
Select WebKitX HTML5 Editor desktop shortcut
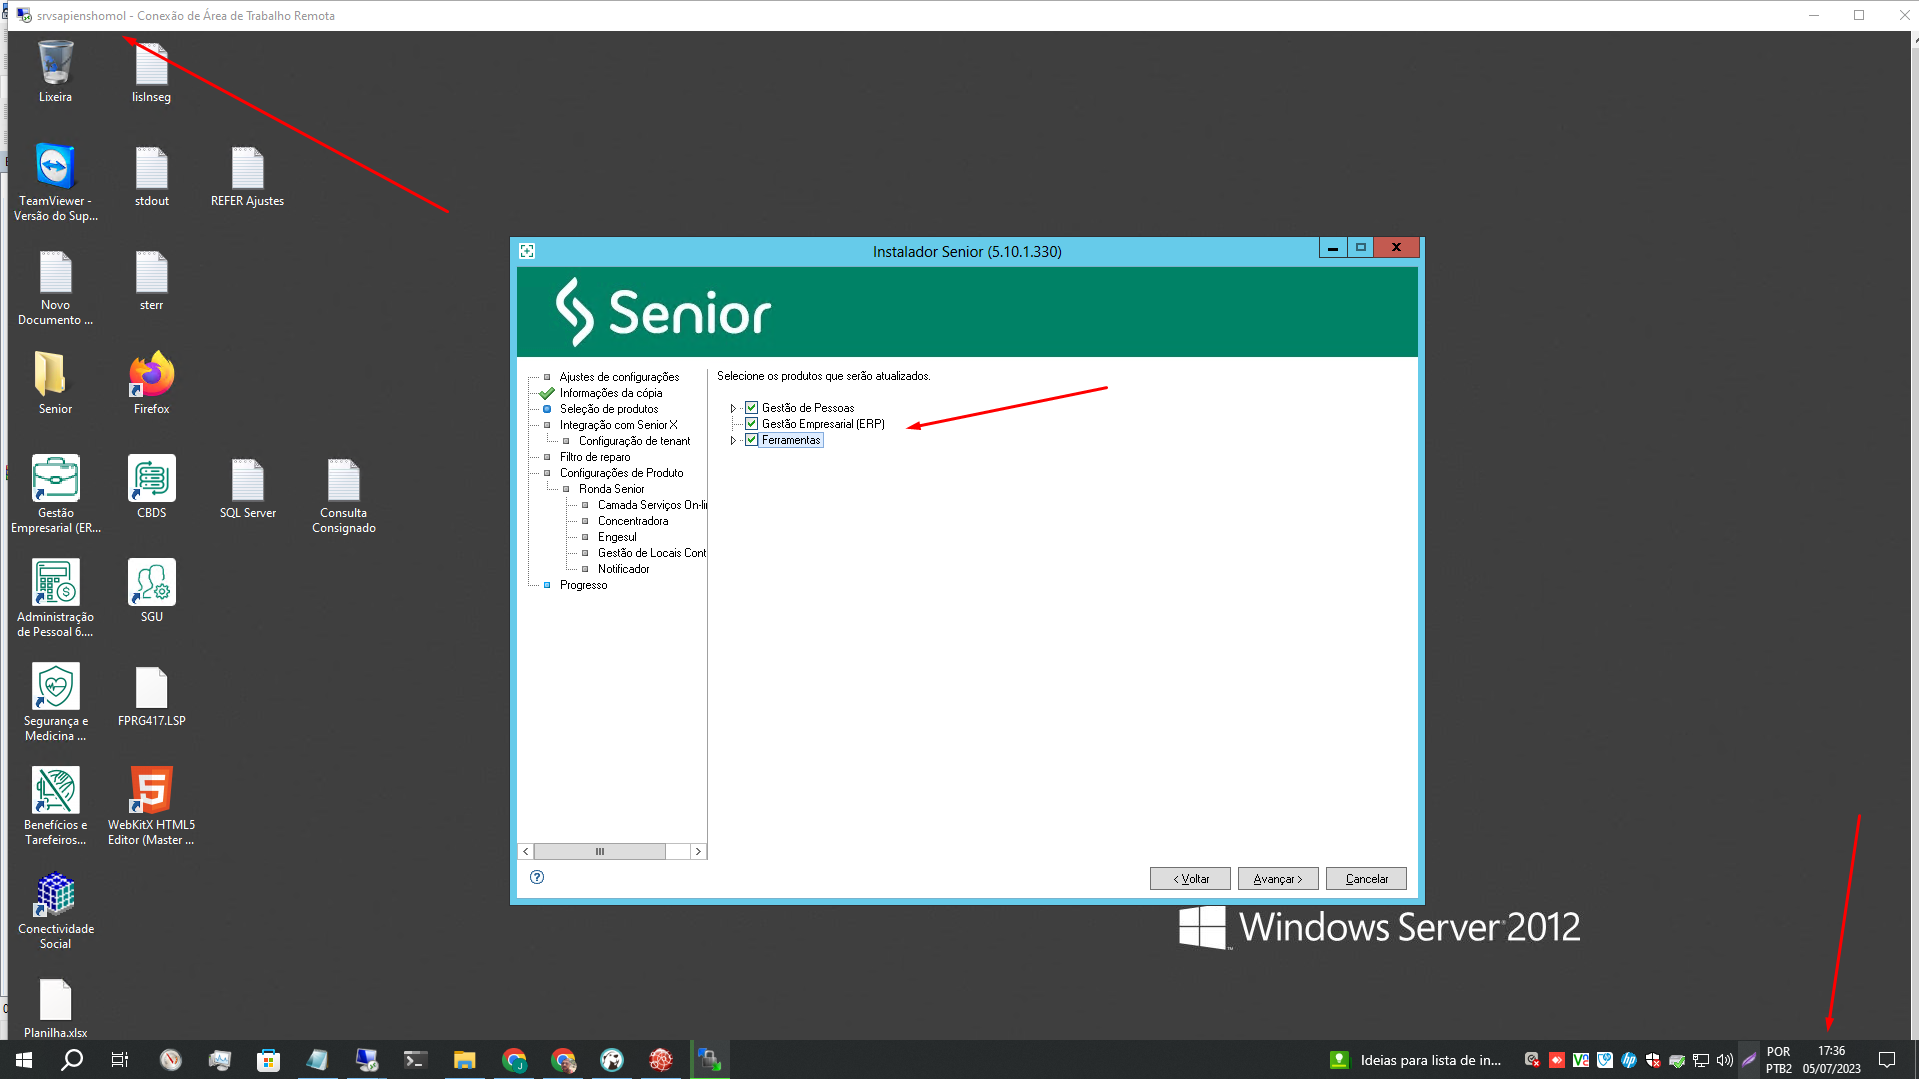tap(151, 806)
